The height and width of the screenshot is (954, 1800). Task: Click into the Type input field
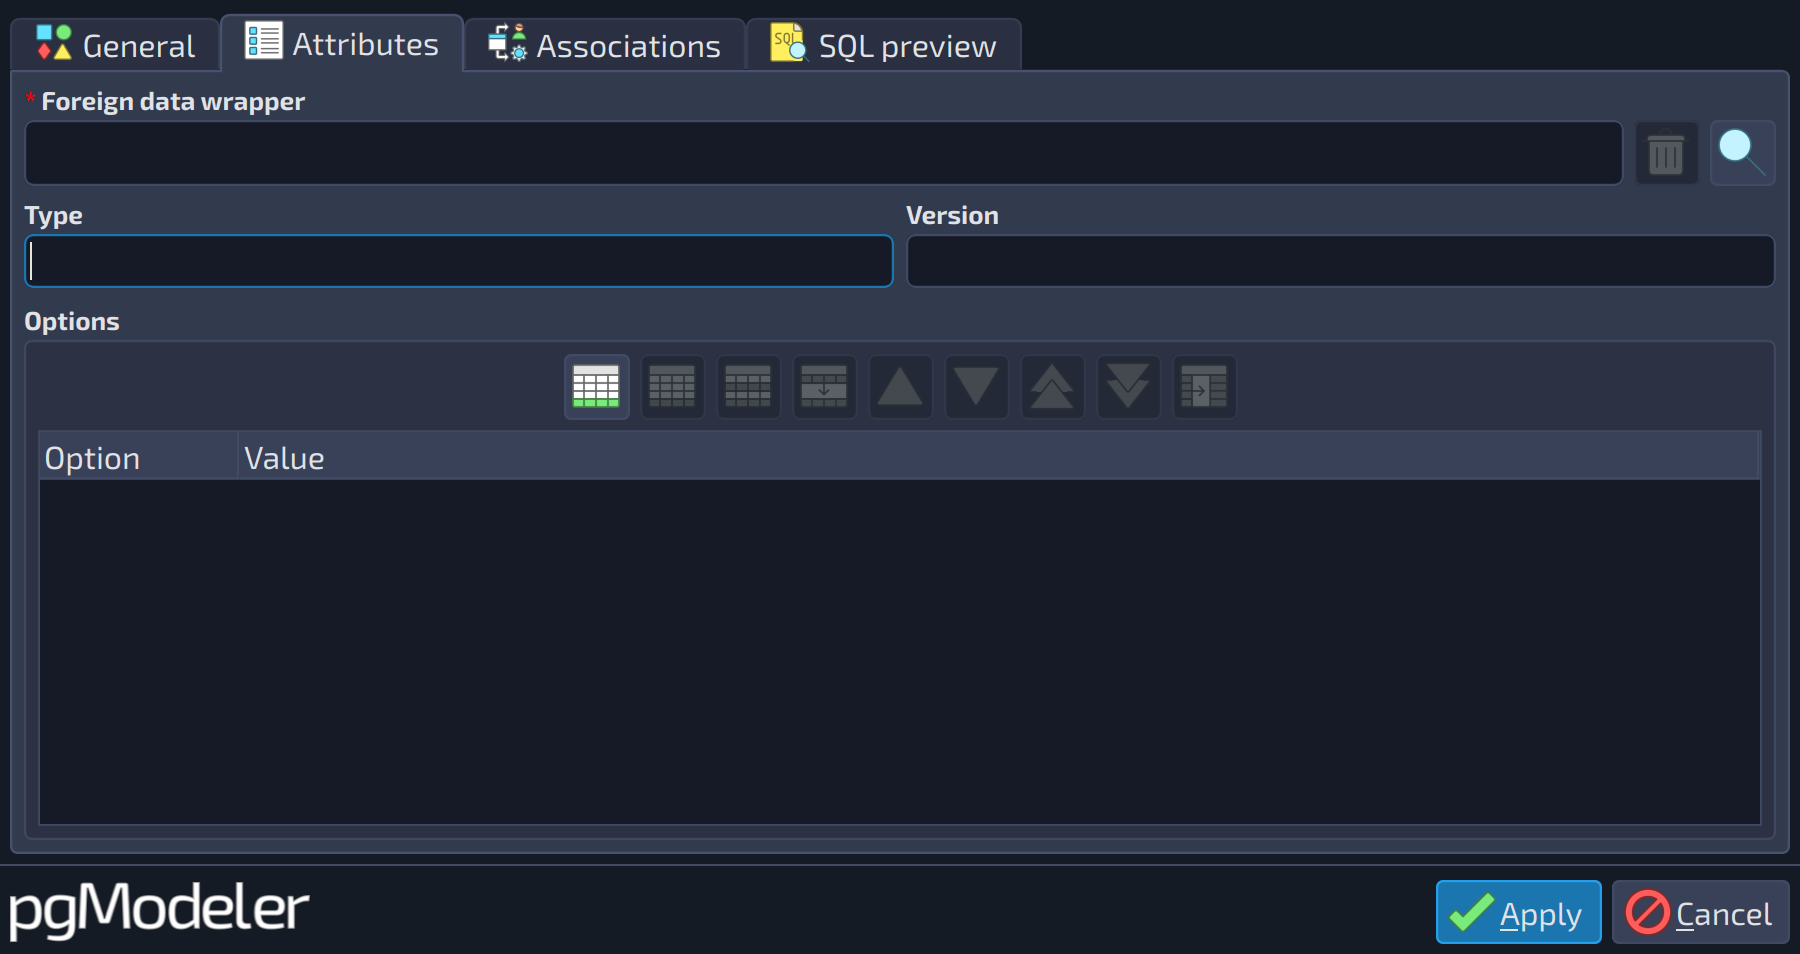(x=458, y=261)
